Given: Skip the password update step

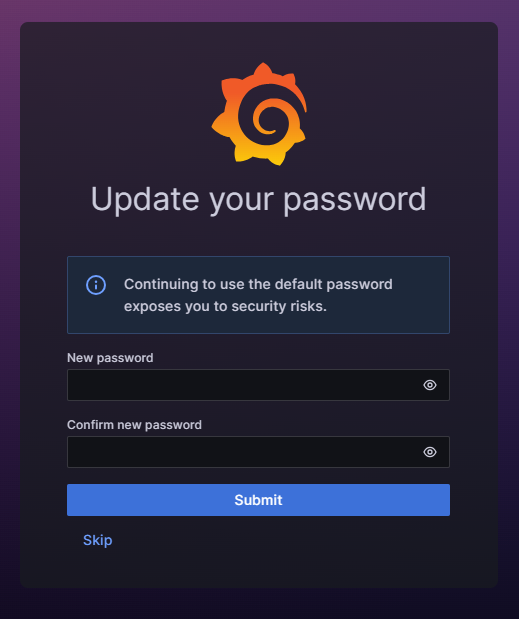Looking at the screenshot, I should click(97, 540).
